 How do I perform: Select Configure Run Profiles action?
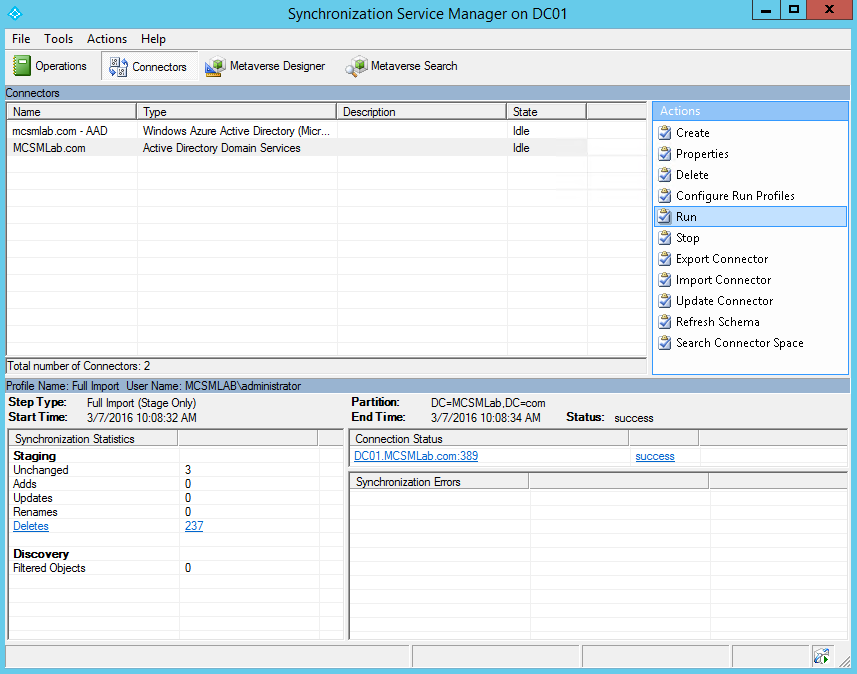[735, 196]
